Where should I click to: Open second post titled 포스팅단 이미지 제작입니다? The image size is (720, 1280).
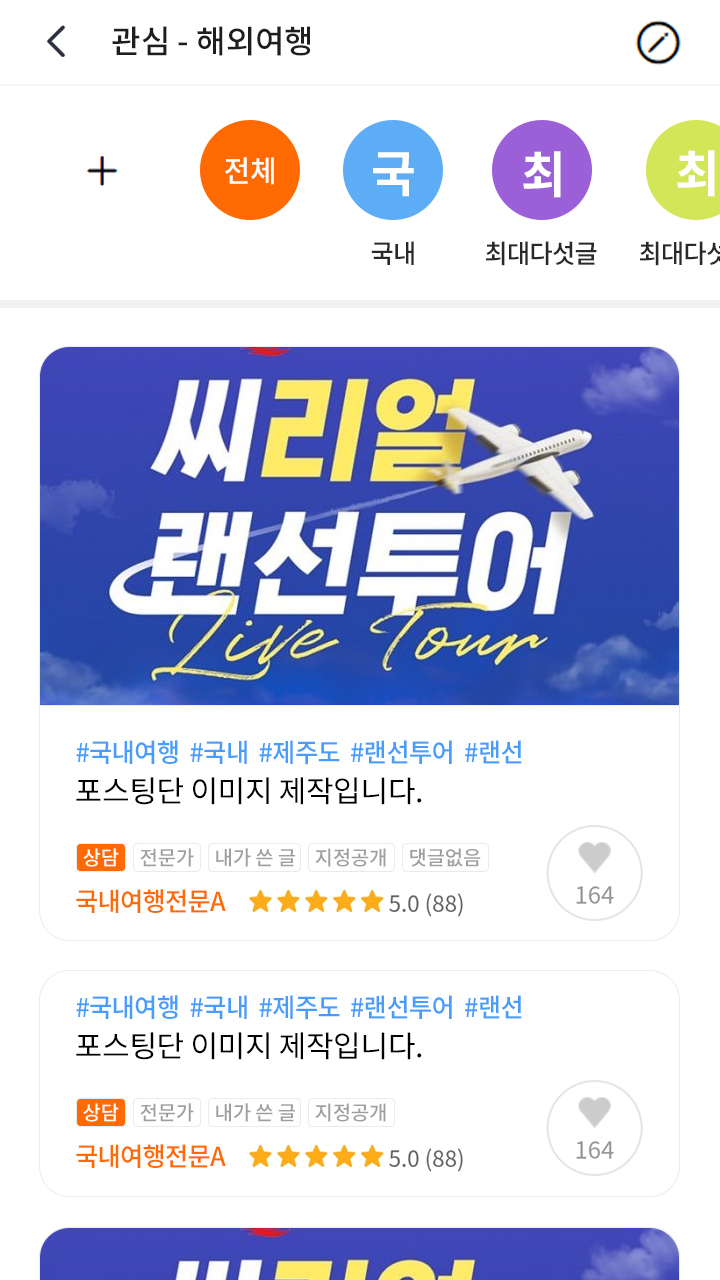coord(249,1047)
